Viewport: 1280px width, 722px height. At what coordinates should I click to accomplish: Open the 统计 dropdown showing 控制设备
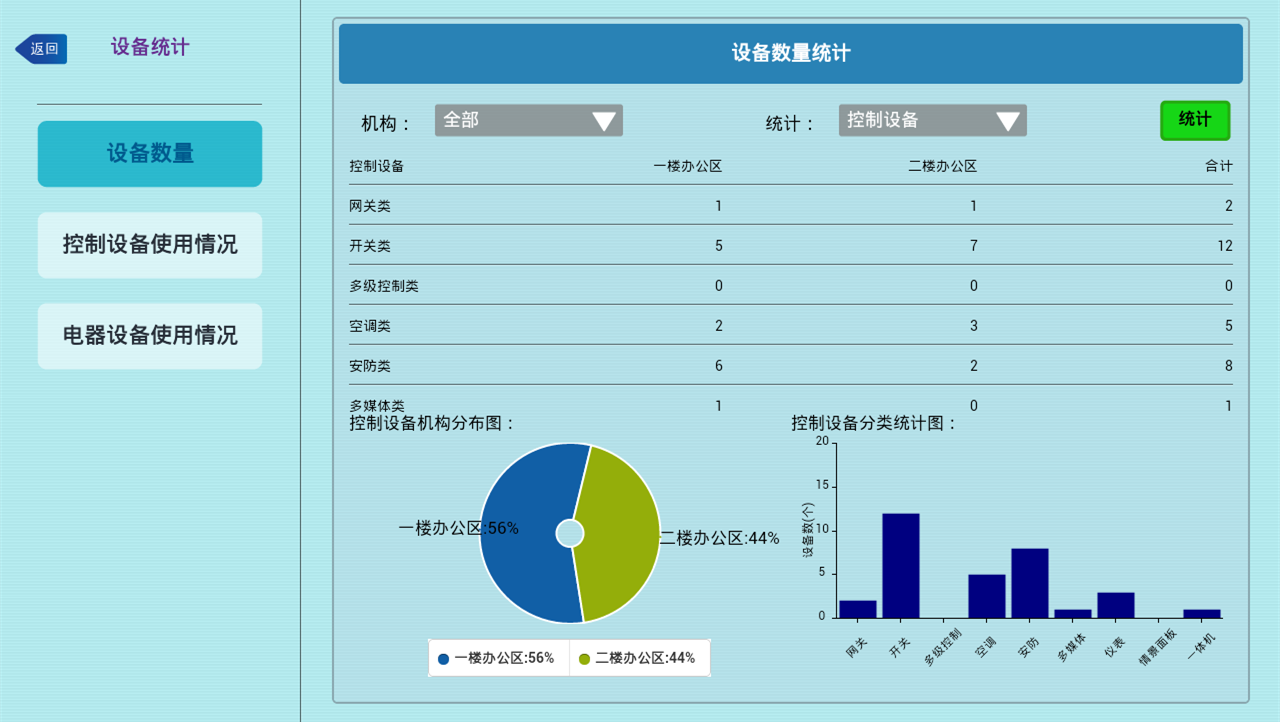coord(933,121)
